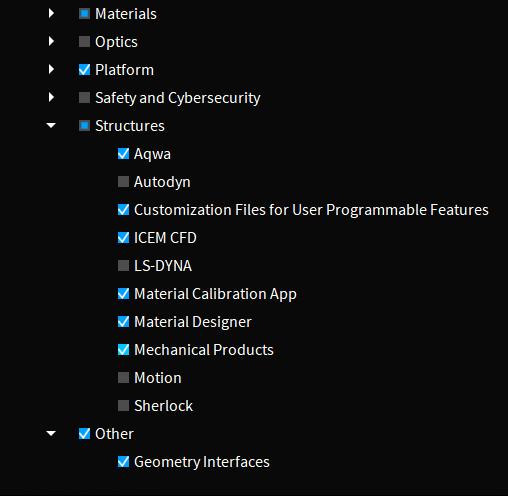
Task: Select the Materials label
Action: coord(126,14)
